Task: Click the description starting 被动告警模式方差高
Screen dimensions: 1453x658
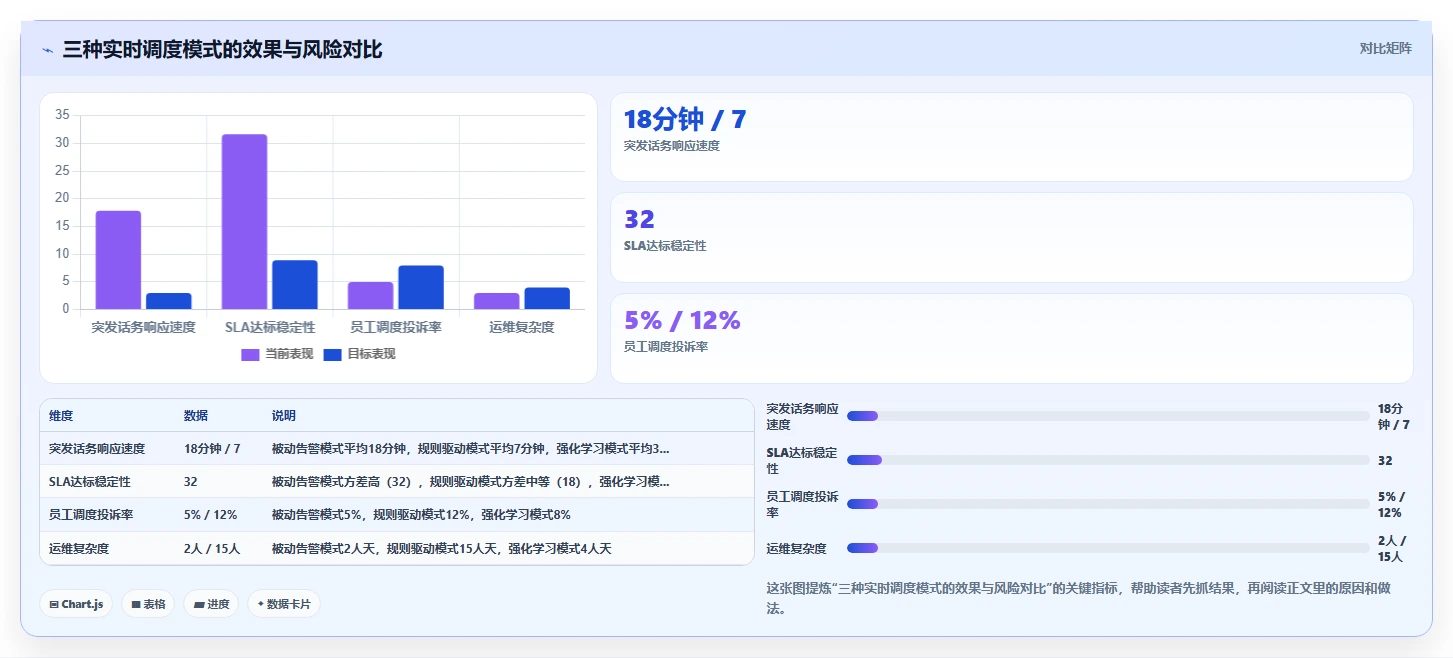Action: [x=471, y=482]
